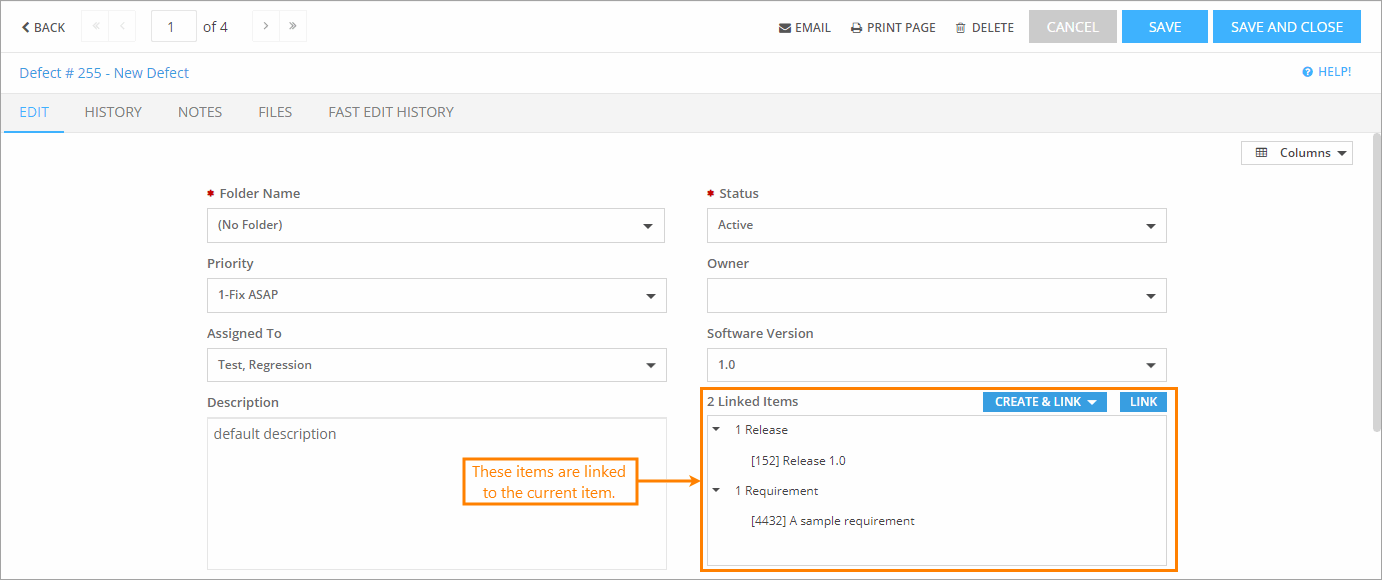Click the Help question mark icon
This screenshot has height=580, width=1382.
coord(1309,71)
